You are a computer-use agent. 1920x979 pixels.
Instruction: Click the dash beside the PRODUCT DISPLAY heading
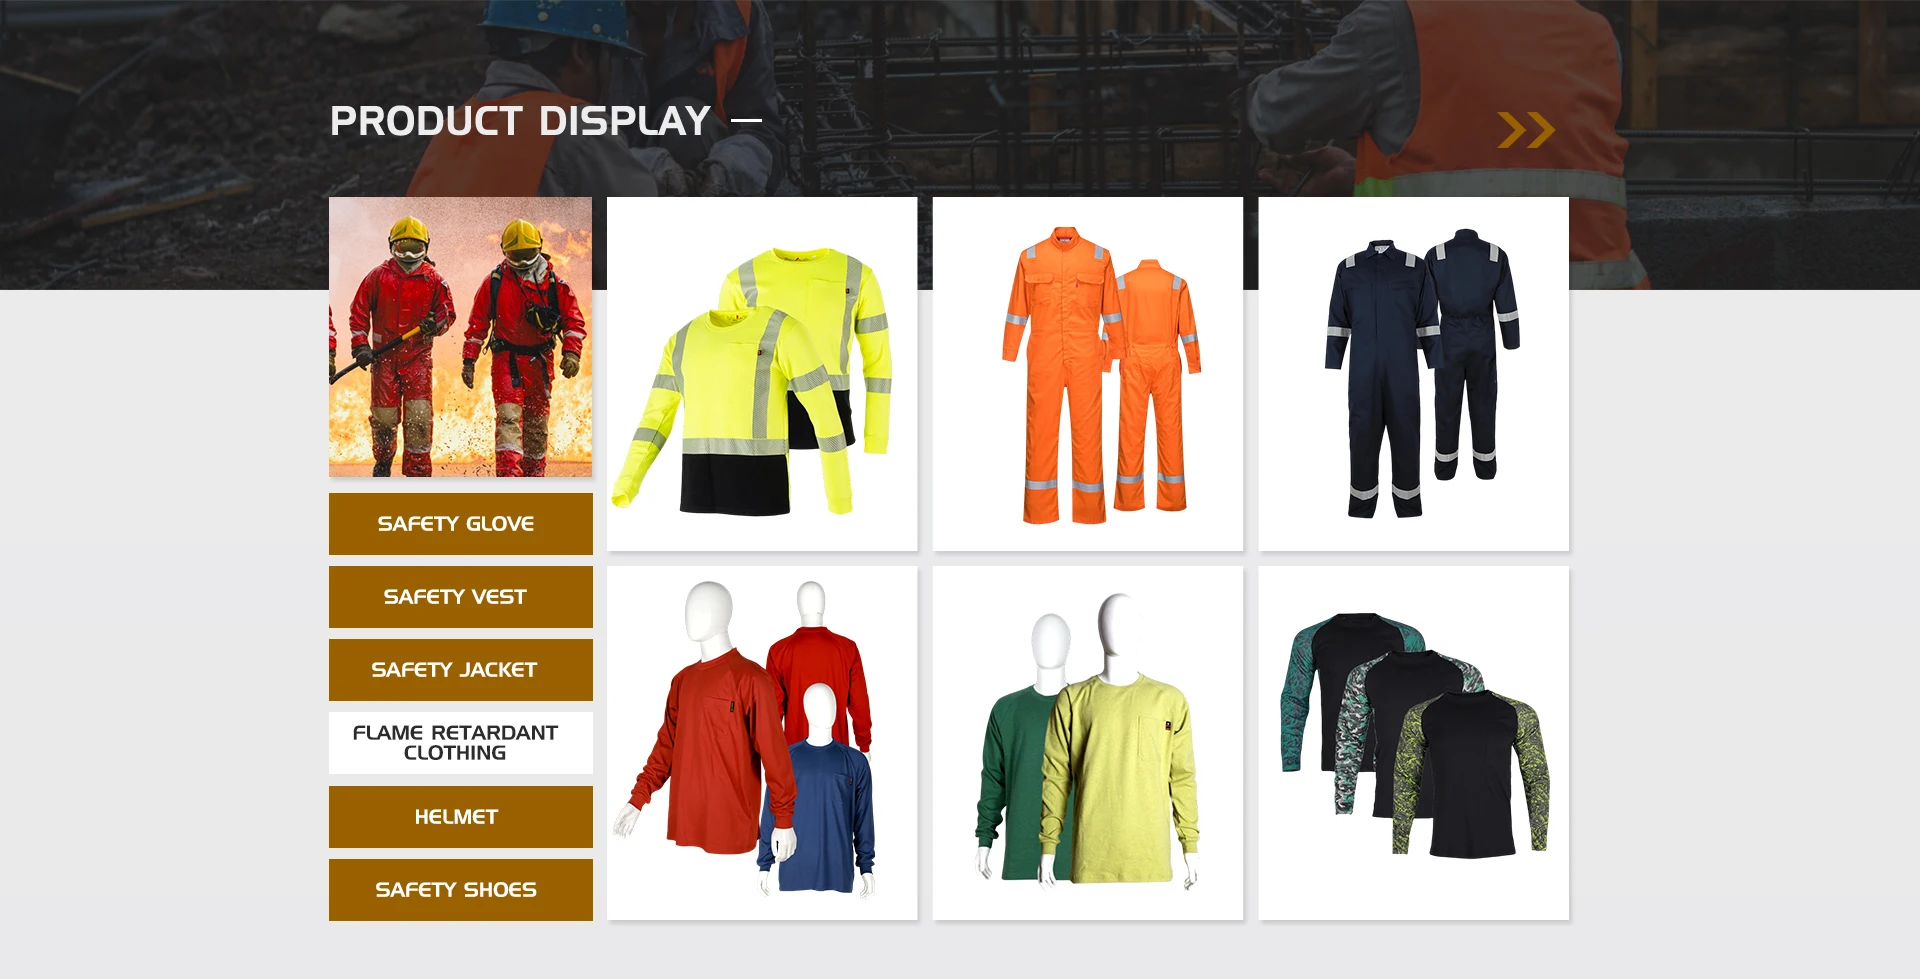(x=746, y=121)
